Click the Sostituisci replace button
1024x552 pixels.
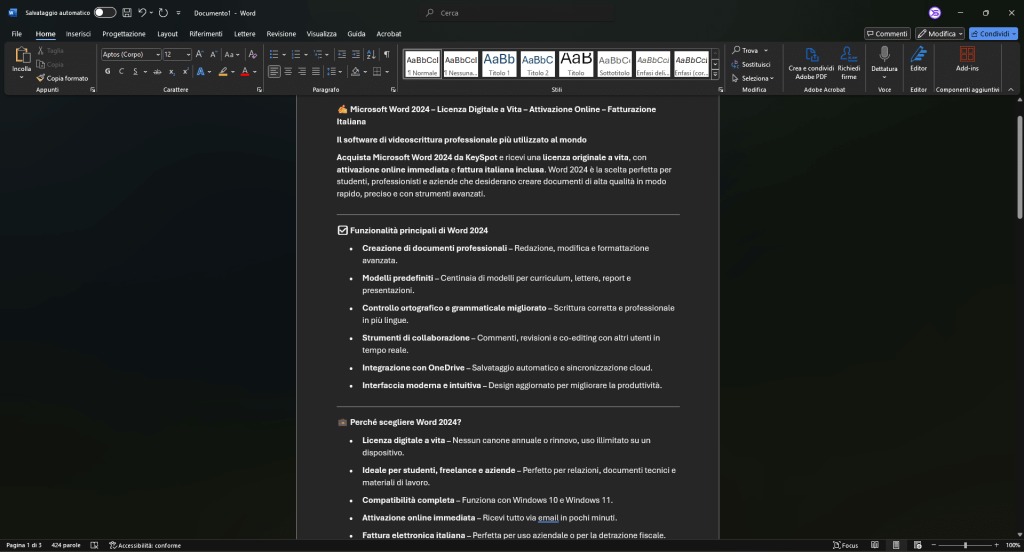click(751, 64)
